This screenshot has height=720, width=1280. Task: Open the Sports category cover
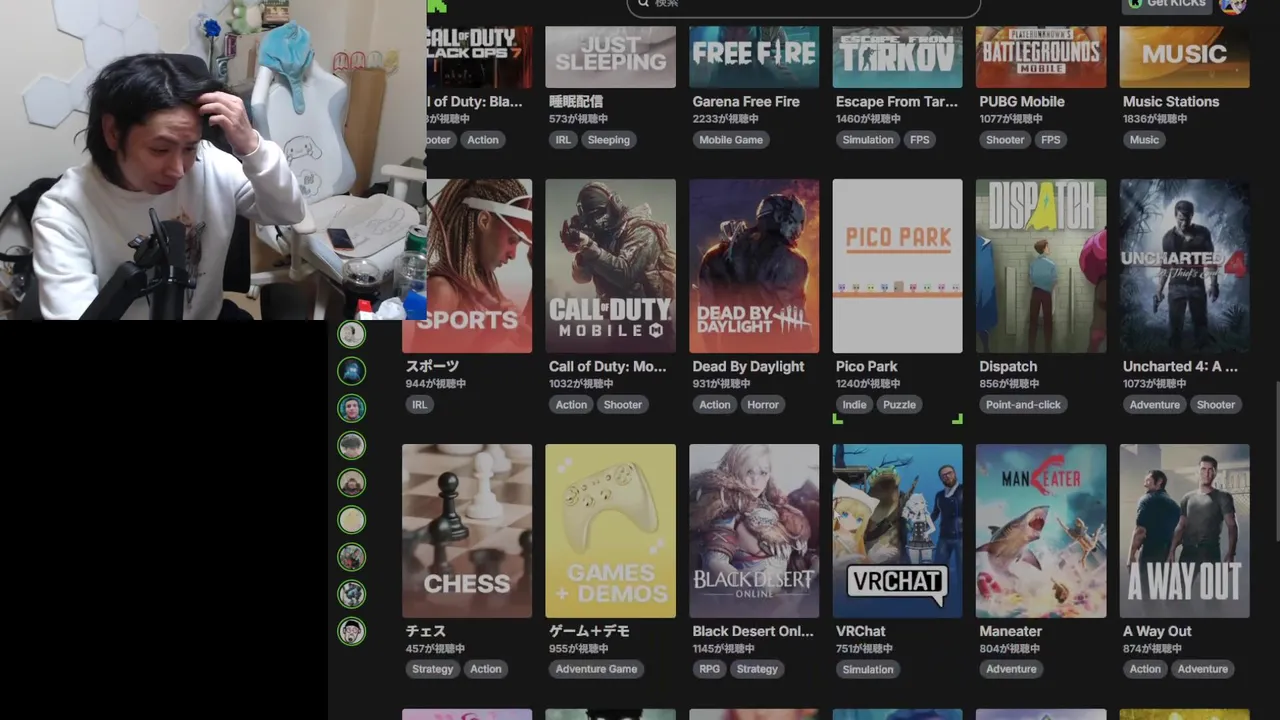point(467,266)
